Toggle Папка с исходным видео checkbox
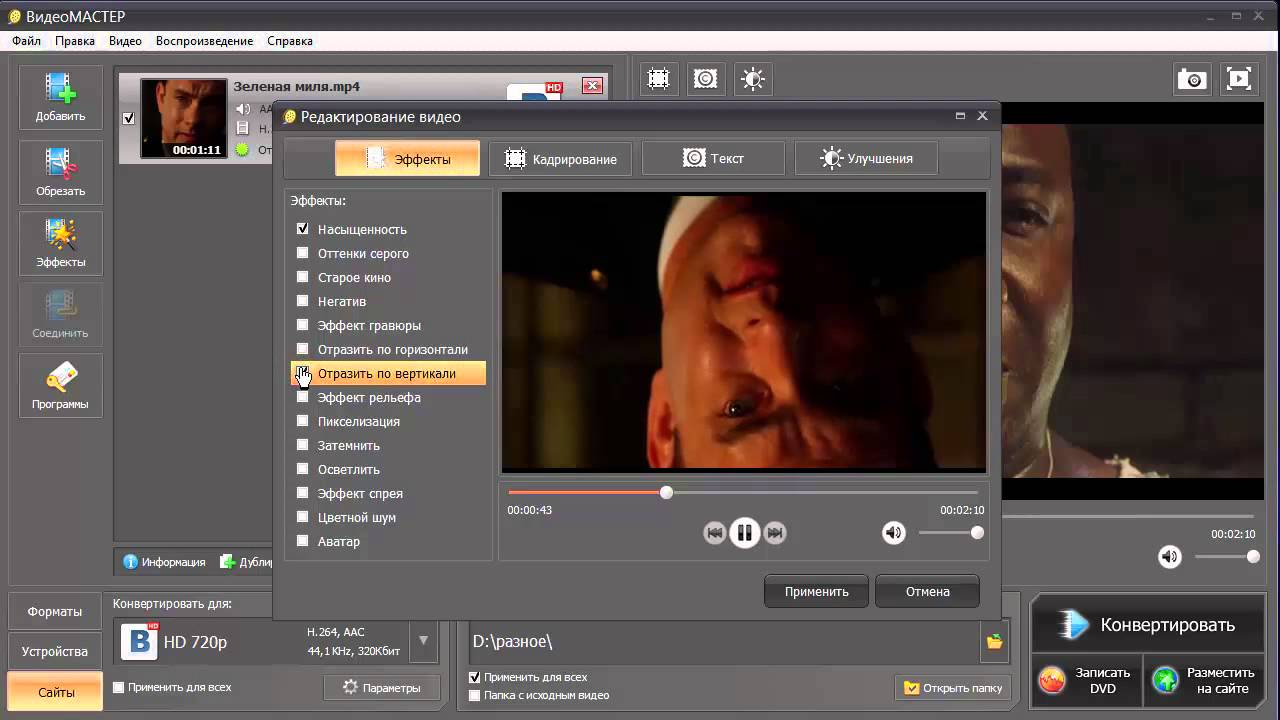The width and height of the screenshot is (1280, 720). [x=475, y=695]
